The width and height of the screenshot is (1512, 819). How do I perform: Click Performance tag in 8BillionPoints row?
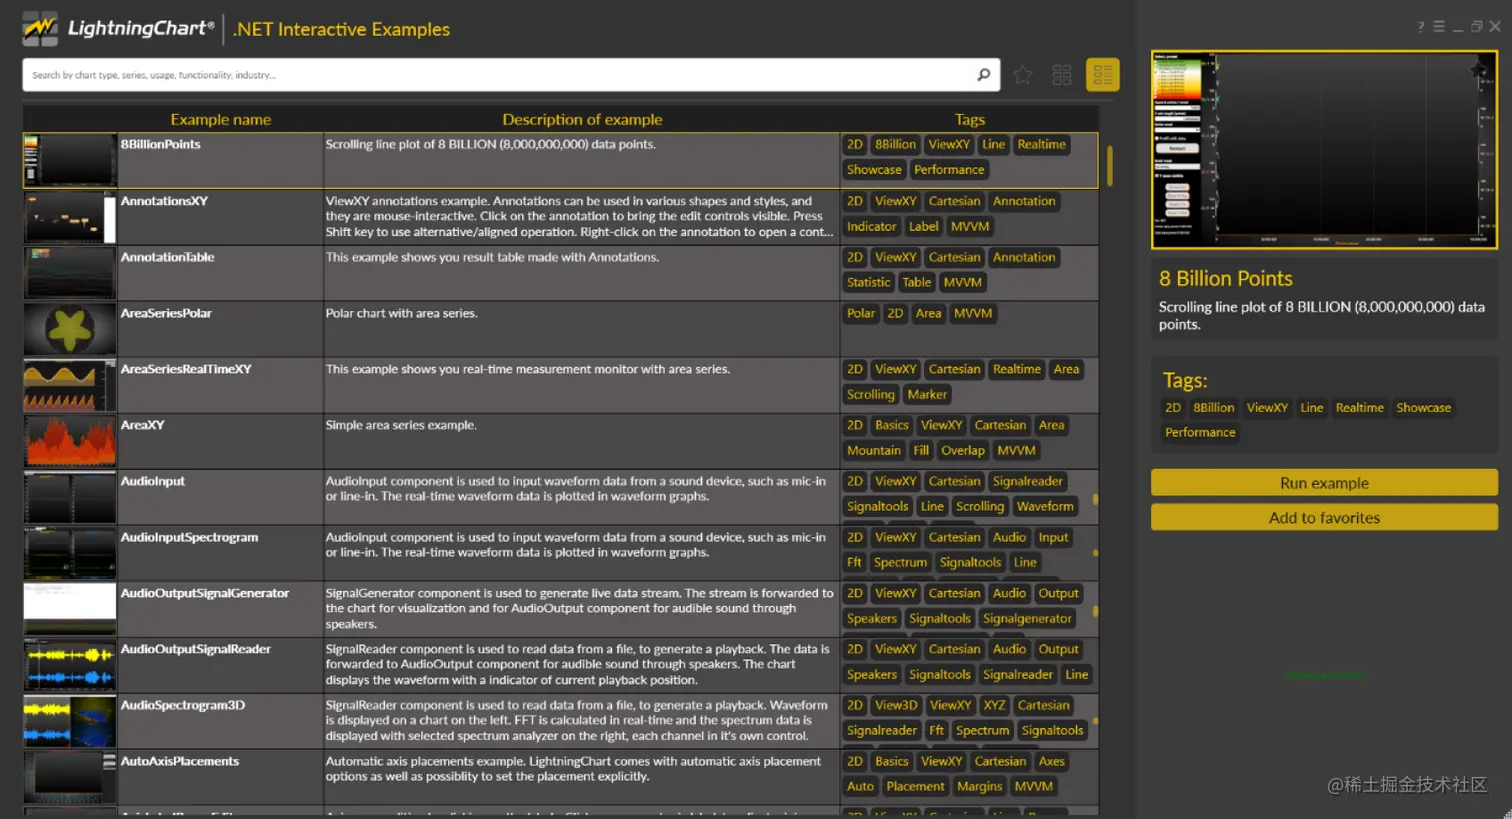pos(949,169)
